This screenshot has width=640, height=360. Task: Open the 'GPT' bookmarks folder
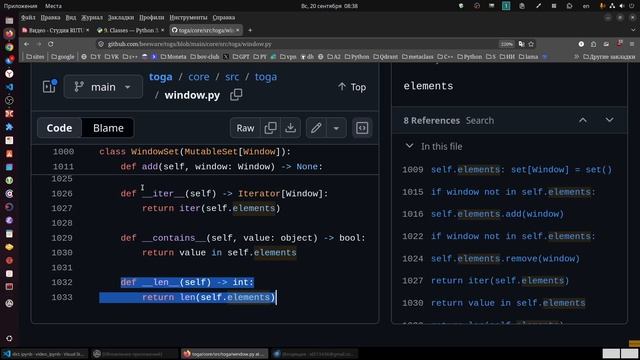coord(241,57)
